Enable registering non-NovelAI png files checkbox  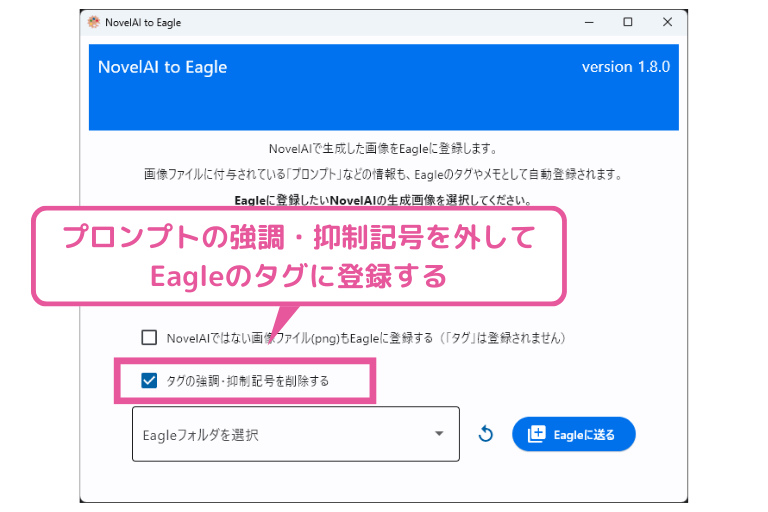[149, 338]
